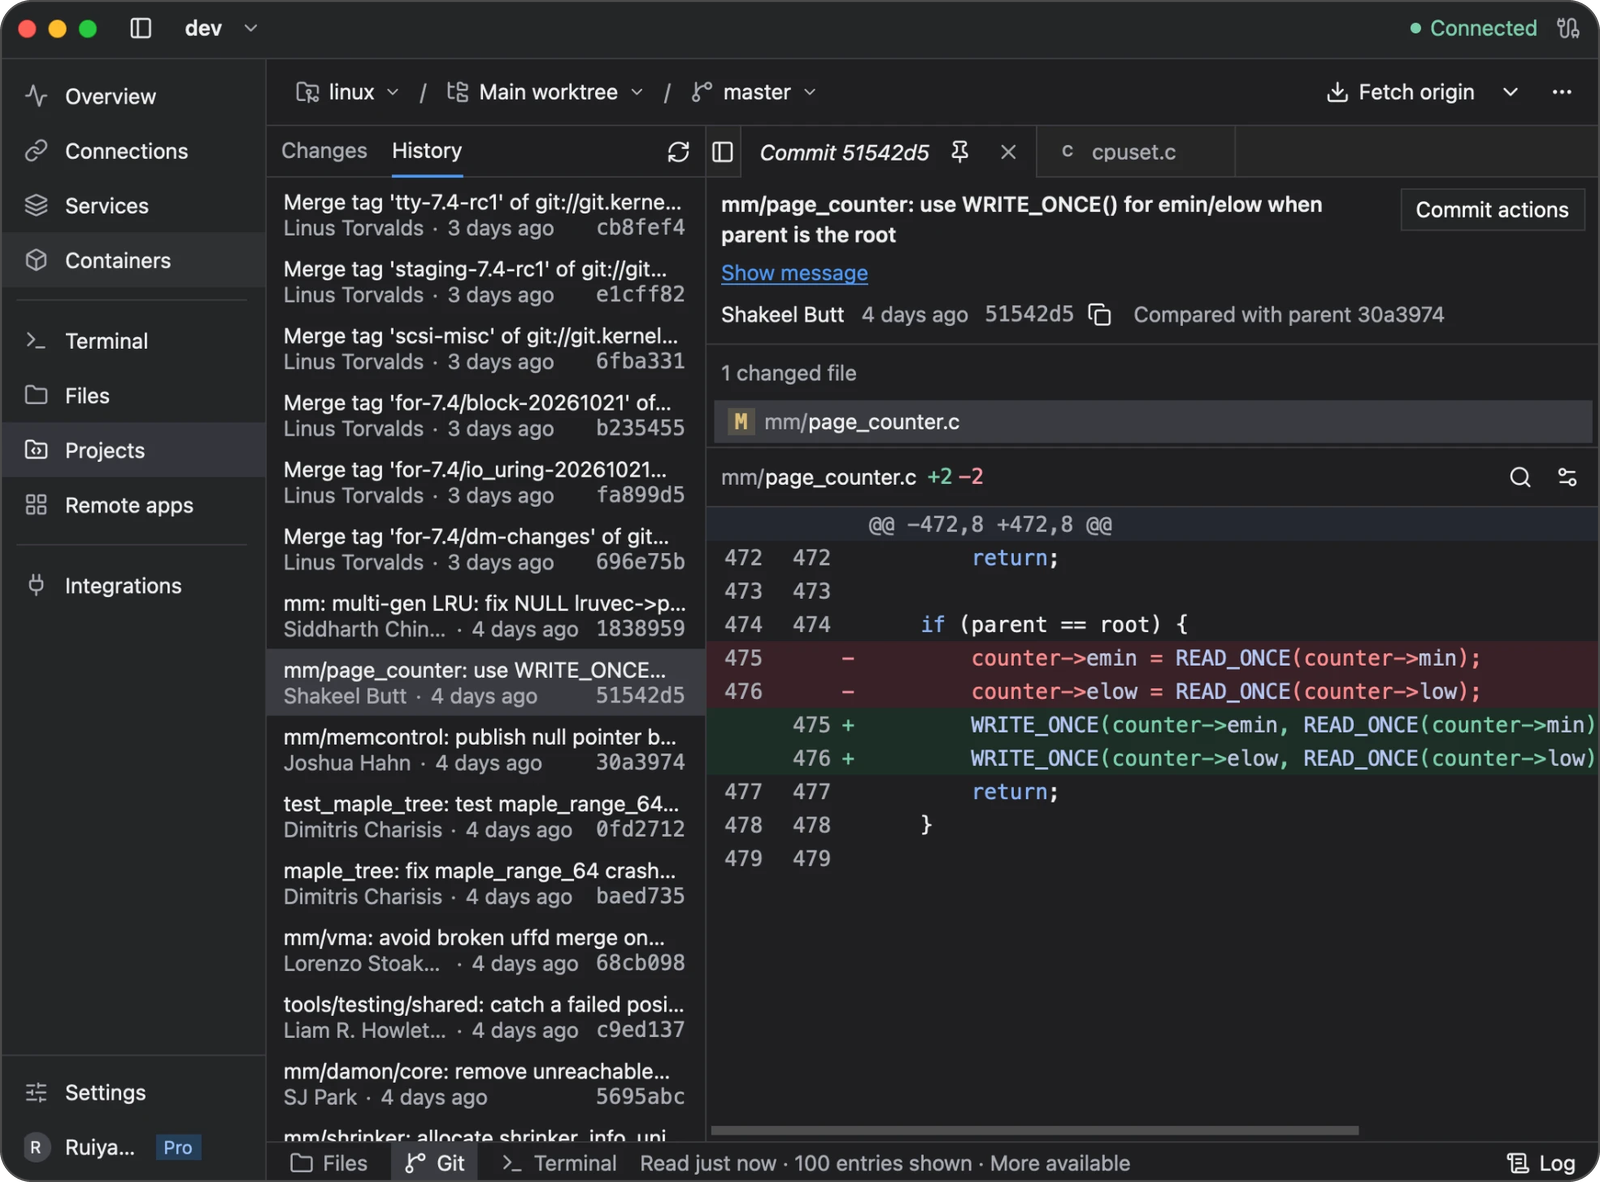Screen dimensions: 1600x1182
Task: Click the Show message link
Action: [x=794, y=273]
